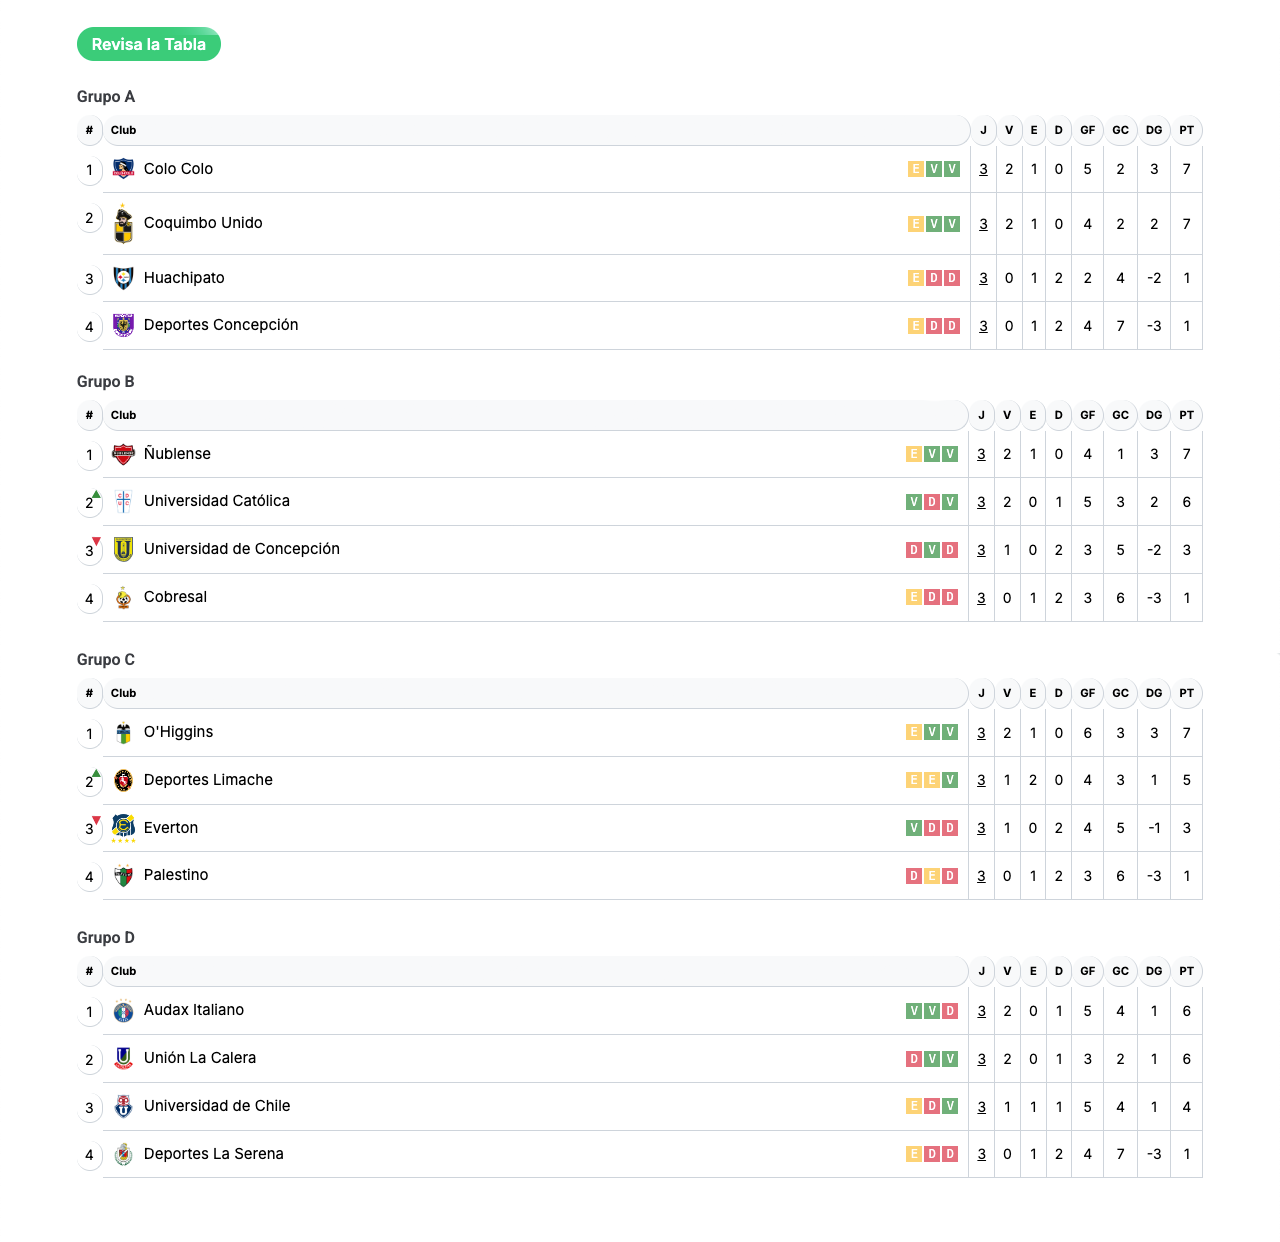Click the Universidad de Chile crest
This screenshot has height=1242, width=1280.
pyautogui.click(x=123, y=1106)
